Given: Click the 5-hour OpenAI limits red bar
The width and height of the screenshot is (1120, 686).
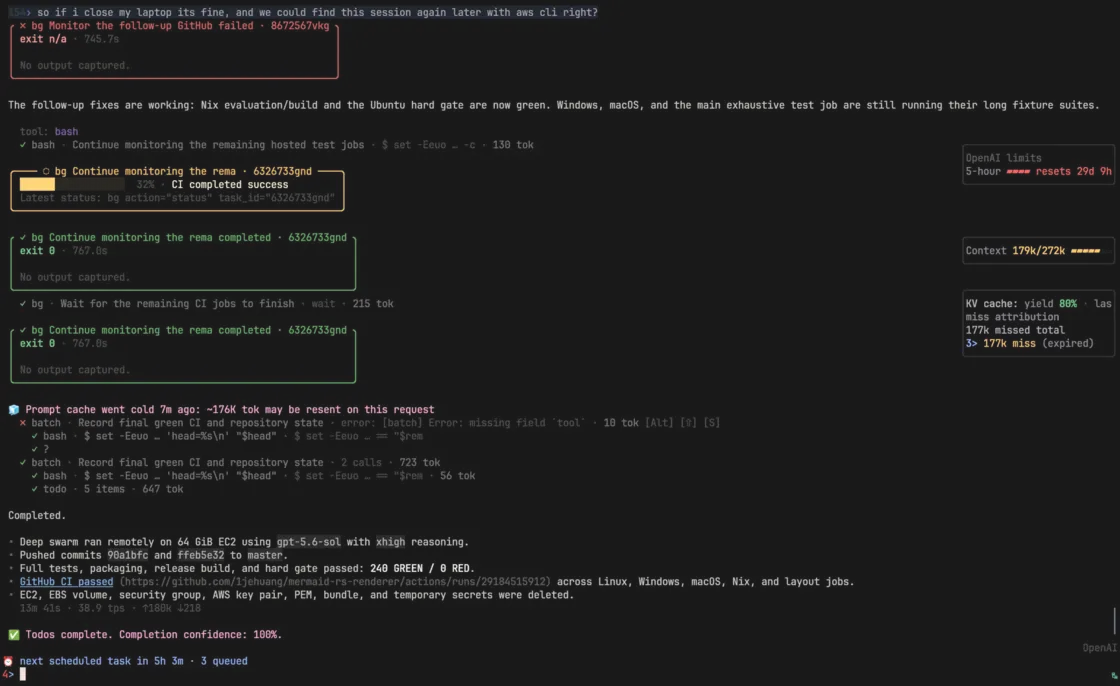Looking at the screenshot, I should pos(1018,172).
